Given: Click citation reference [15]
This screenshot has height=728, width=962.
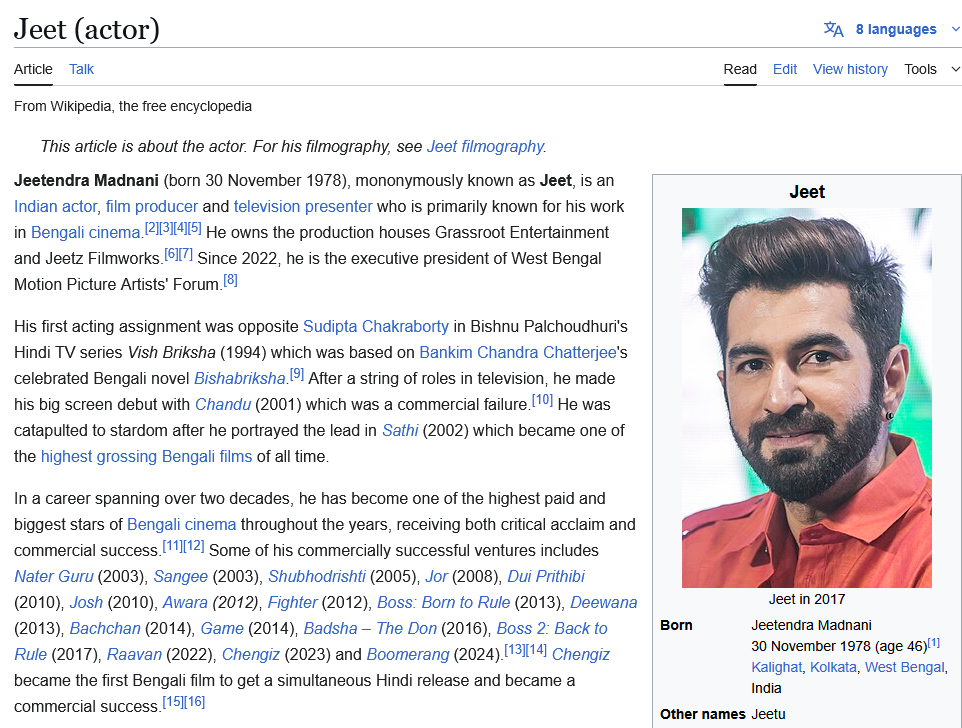Looking at the screenshot, I should click(173, 702).
